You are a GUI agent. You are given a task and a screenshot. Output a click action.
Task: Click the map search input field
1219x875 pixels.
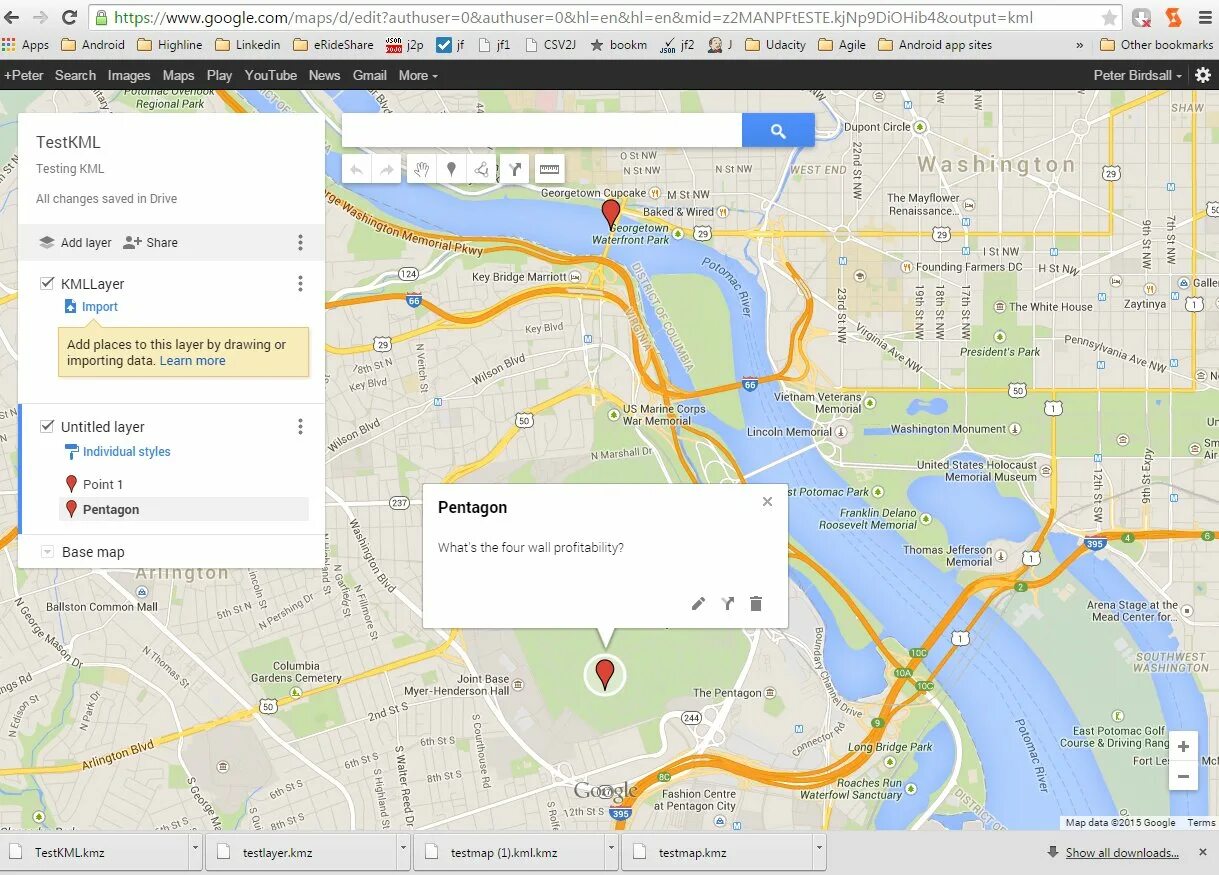(x=542, y=130)
